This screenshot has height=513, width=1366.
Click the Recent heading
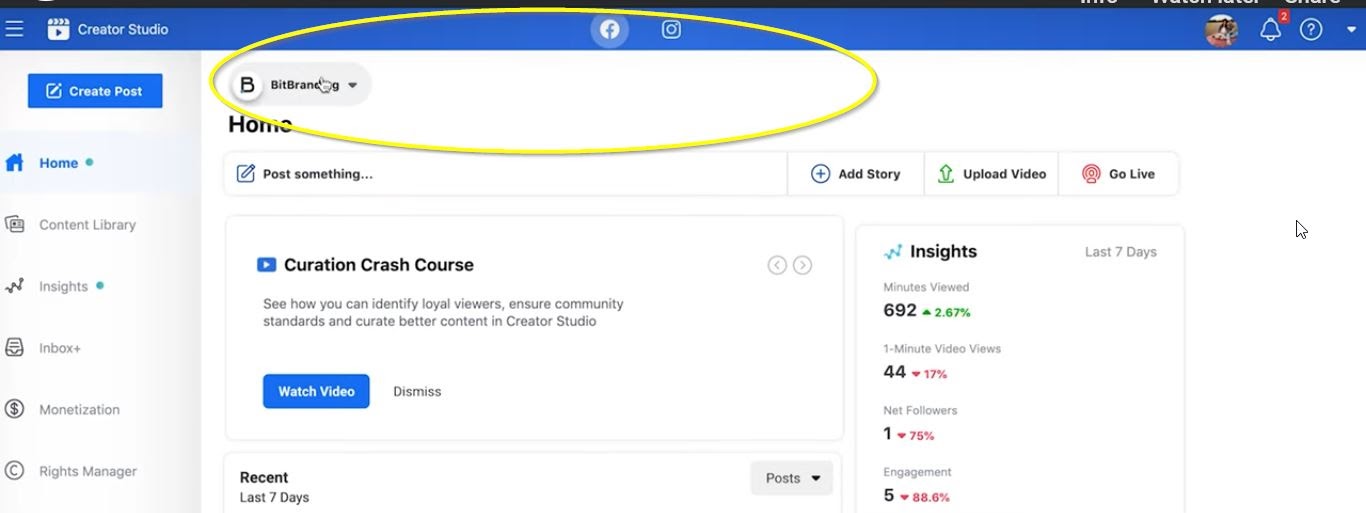pos(264,477)
